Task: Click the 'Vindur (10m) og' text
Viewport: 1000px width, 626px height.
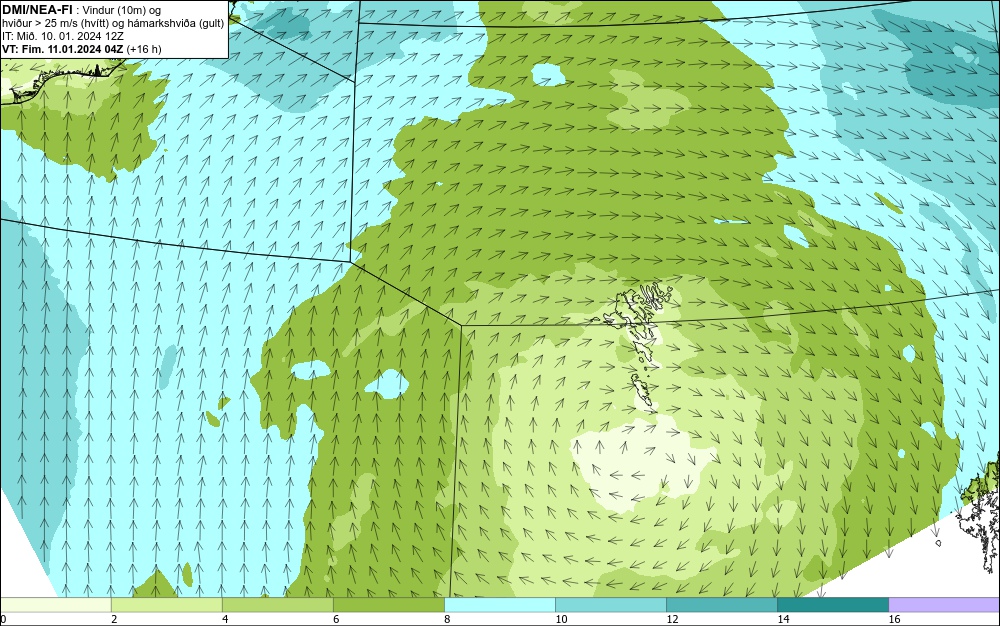Action: [x=122, y=10]
